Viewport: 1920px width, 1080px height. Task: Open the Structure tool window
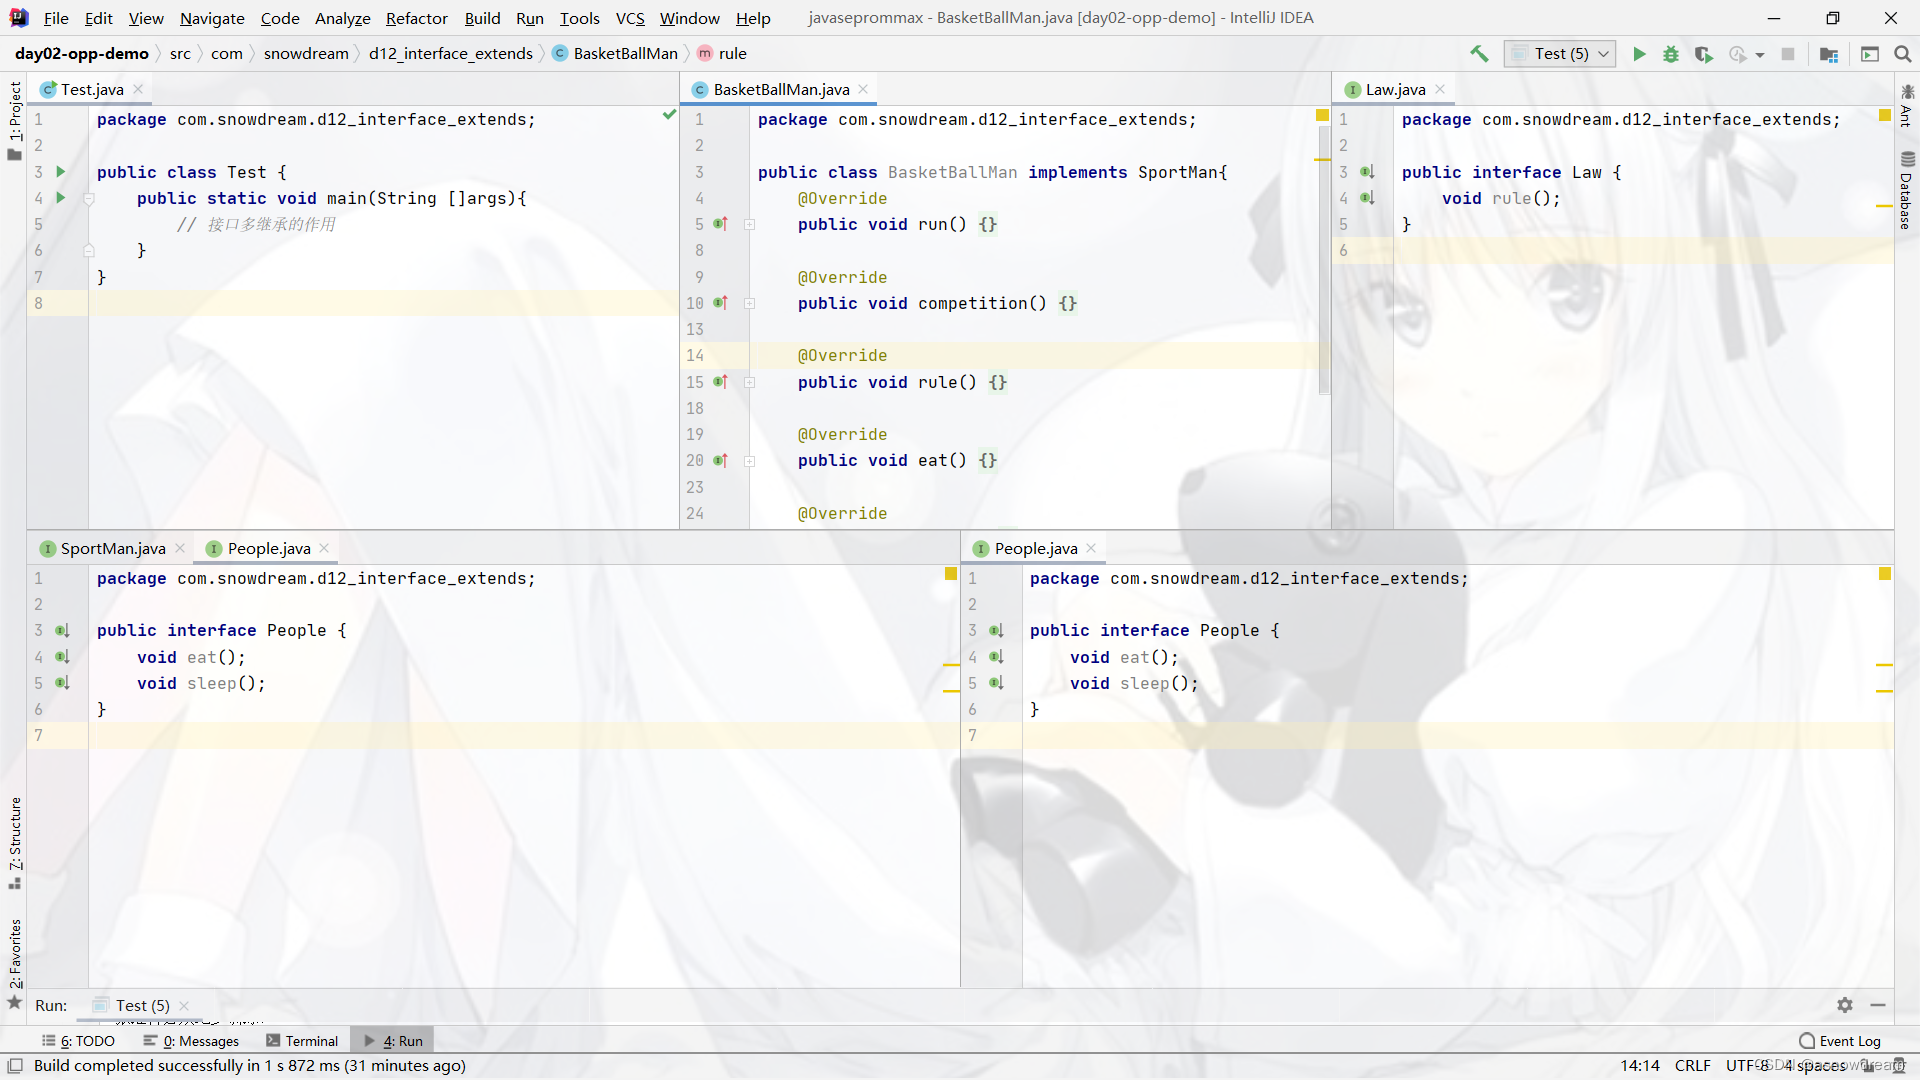point(14,842)
